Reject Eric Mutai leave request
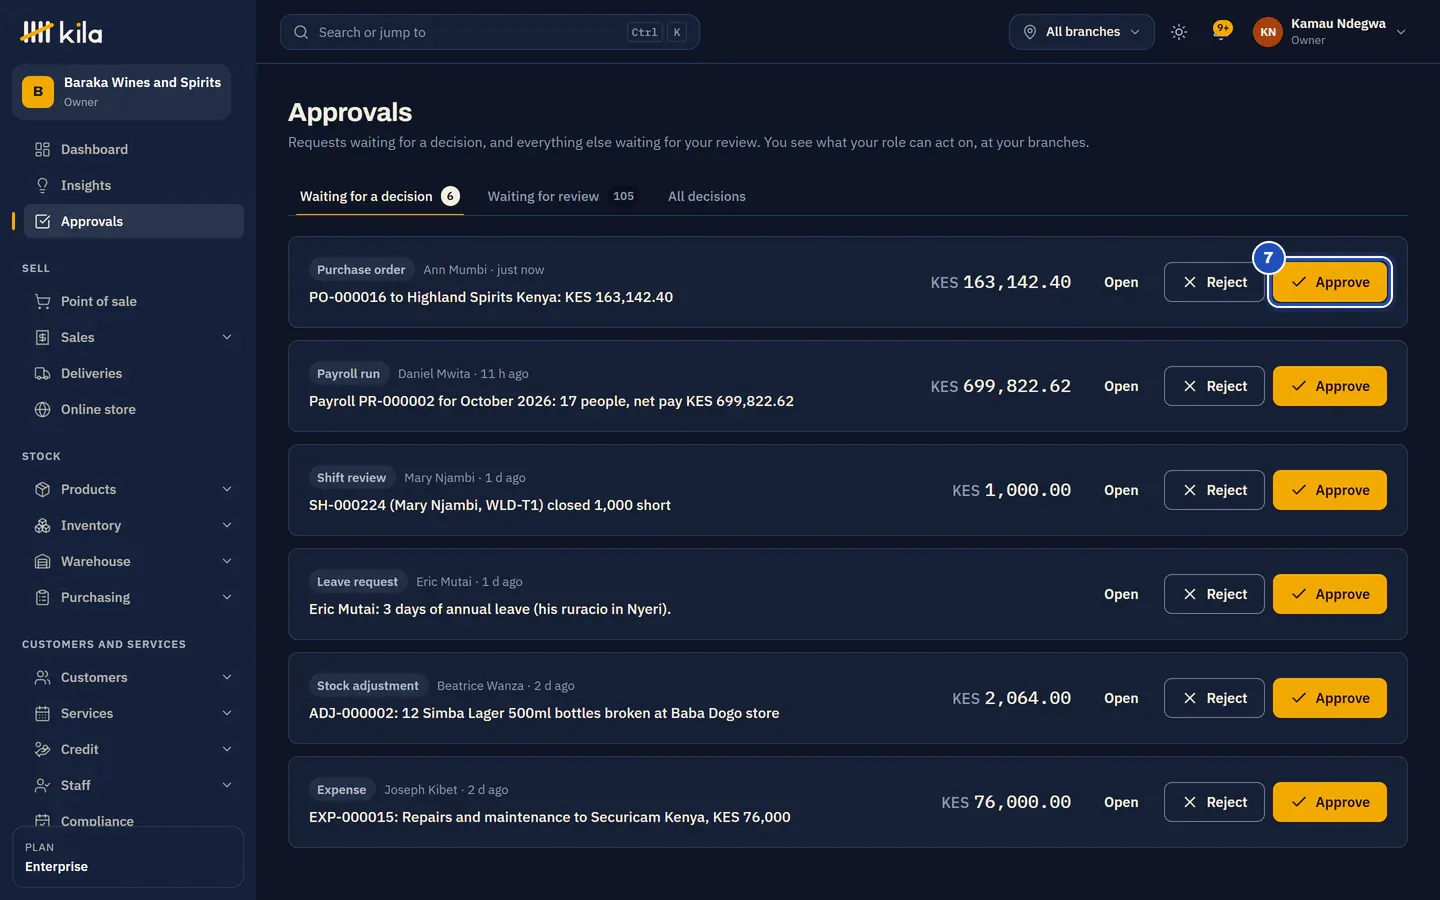 [1214, 594]
